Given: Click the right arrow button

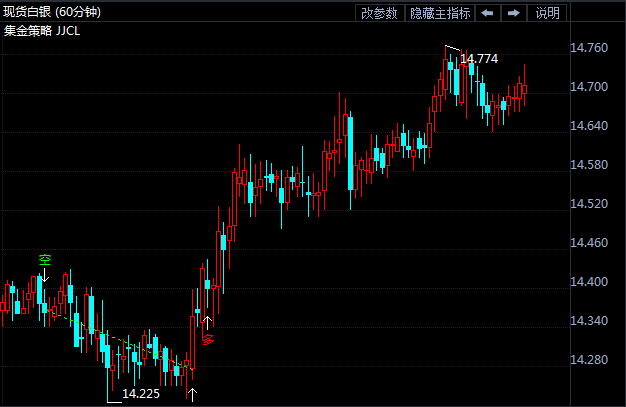Looking at the screenshot, I should pyautogui.click(x=514, y=13).
